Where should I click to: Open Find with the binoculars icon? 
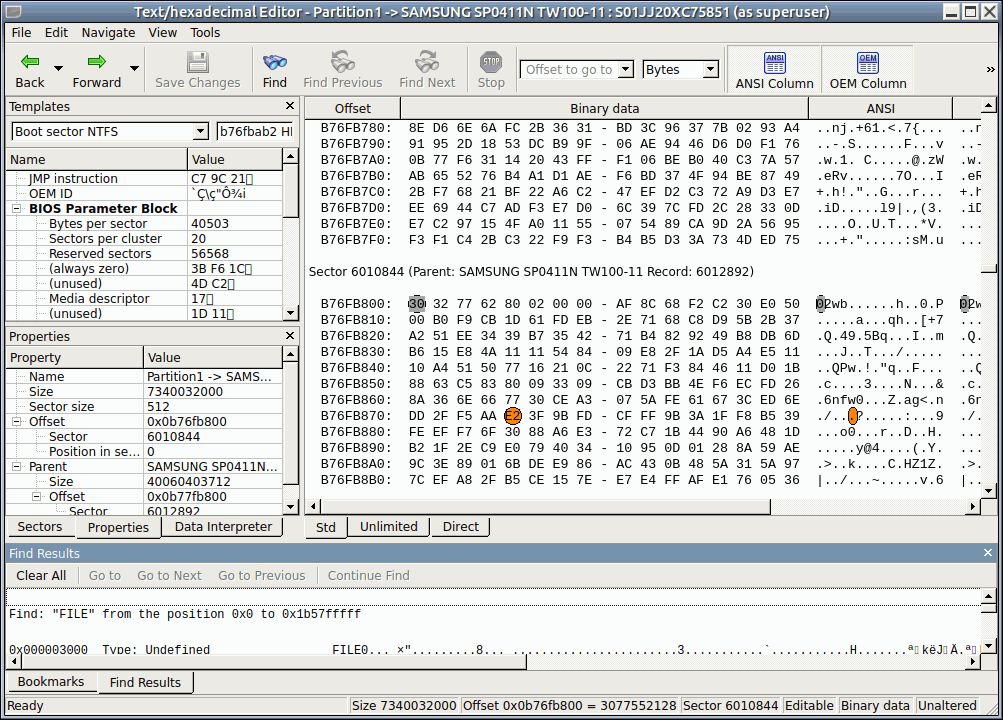pos(274,62)
